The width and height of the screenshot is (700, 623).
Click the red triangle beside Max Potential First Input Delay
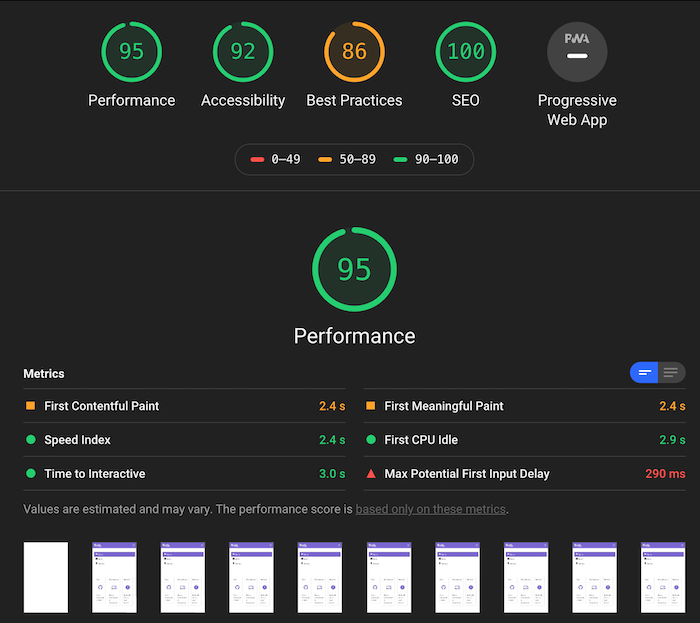click(x=371, y=473)
